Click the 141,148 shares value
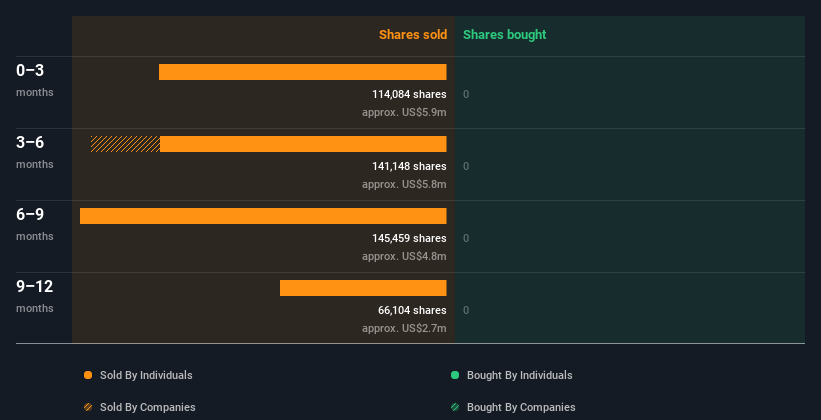The height and width of the screenshot is (420, 821). click(409, 166)
